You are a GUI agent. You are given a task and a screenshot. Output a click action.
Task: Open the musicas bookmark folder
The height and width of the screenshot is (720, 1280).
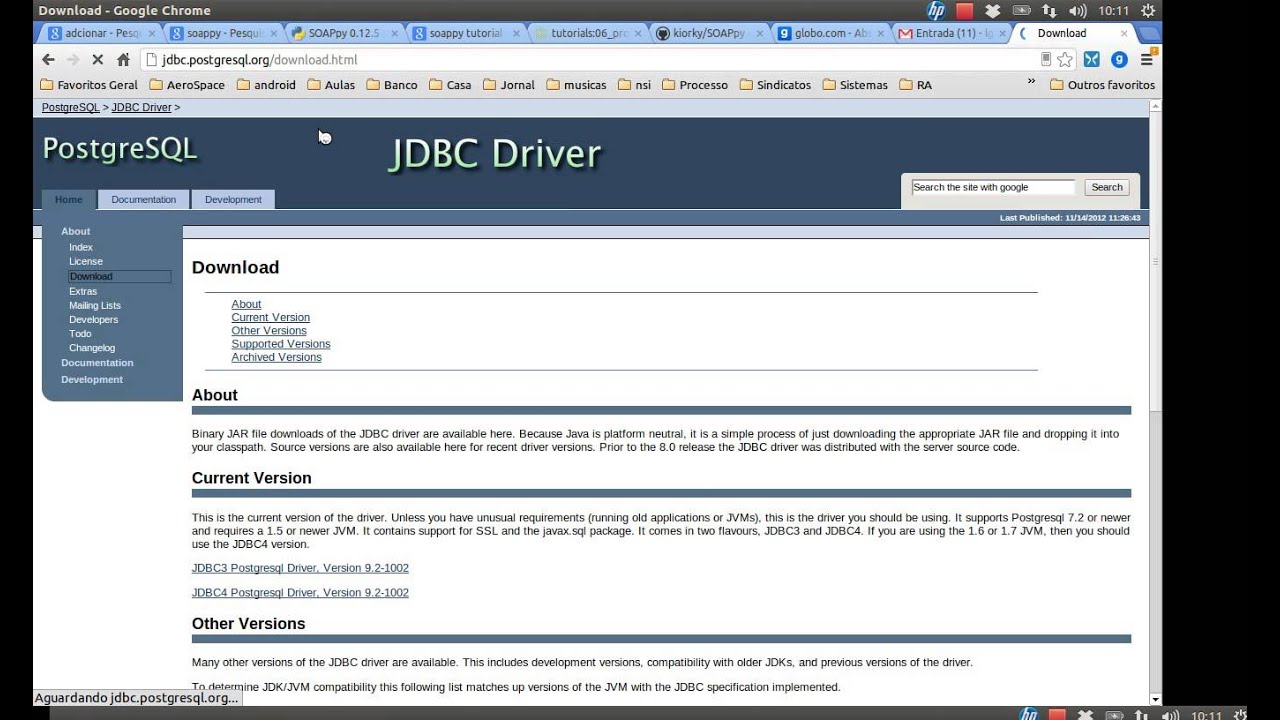(x=576, y=85)
